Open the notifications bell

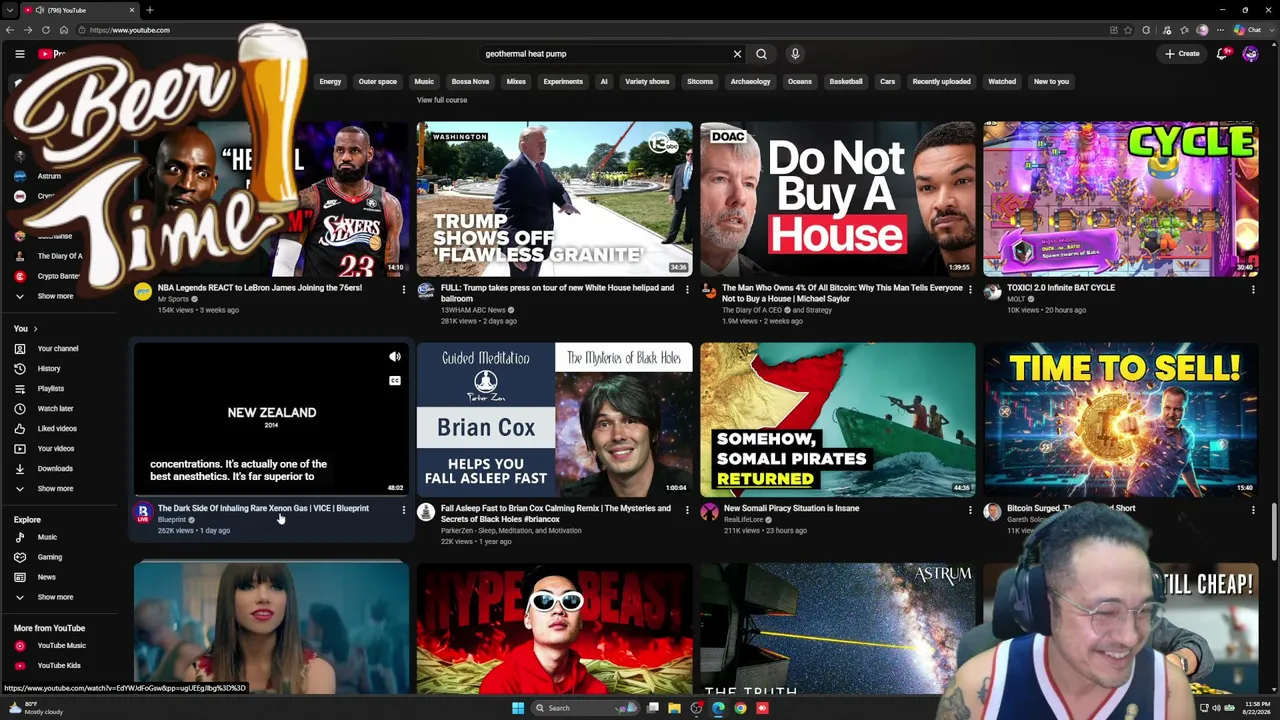pos(1221,54)
